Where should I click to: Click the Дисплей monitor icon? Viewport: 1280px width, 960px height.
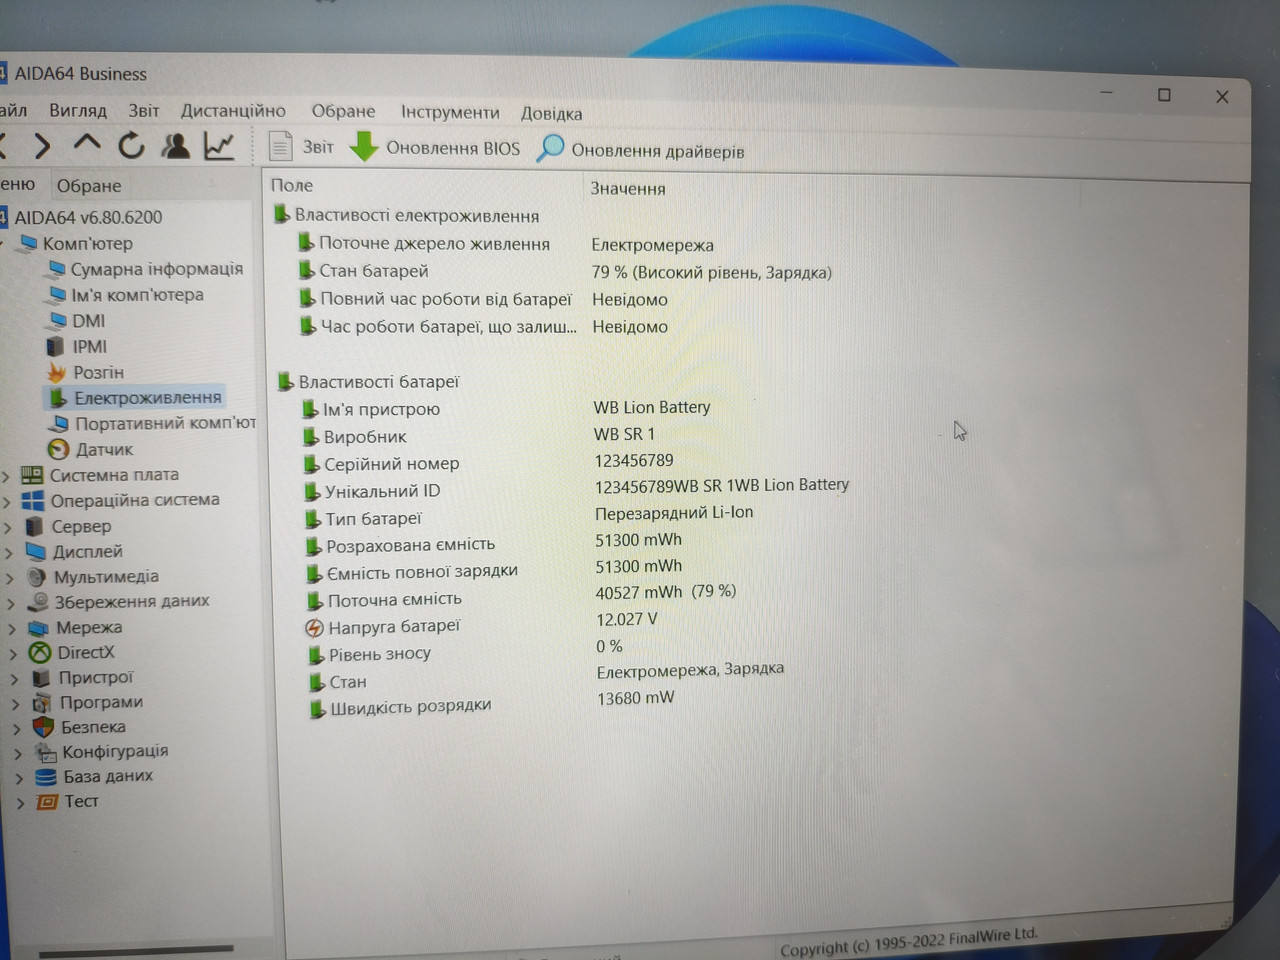pyautogui.click(x=36, y=551)
